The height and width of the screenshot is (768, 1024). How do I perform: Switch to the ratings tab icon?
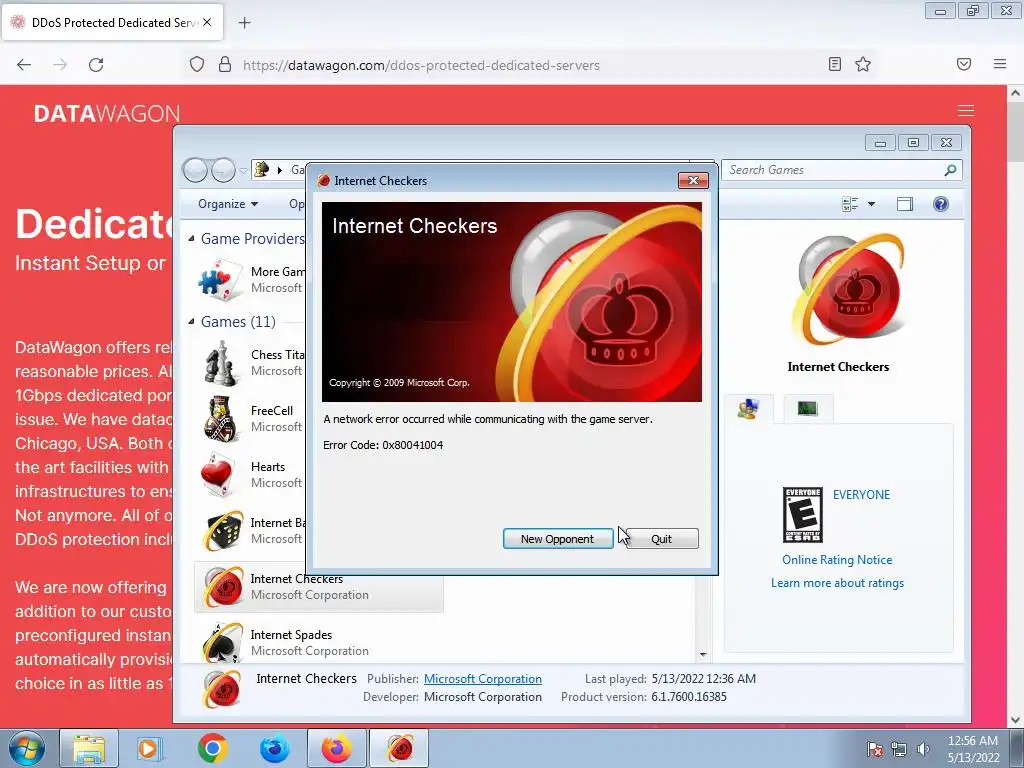[748, 409]
